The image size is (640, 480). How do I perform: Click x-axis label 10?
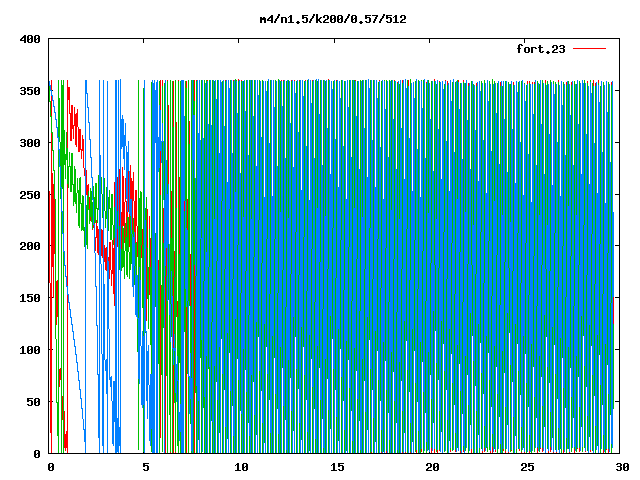pyautogui.click(x=241, y=467)
